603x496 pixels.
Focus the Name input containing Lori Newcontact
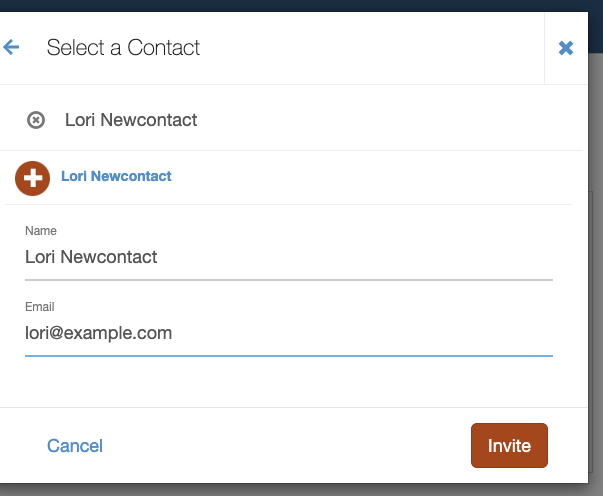[289, 257]
